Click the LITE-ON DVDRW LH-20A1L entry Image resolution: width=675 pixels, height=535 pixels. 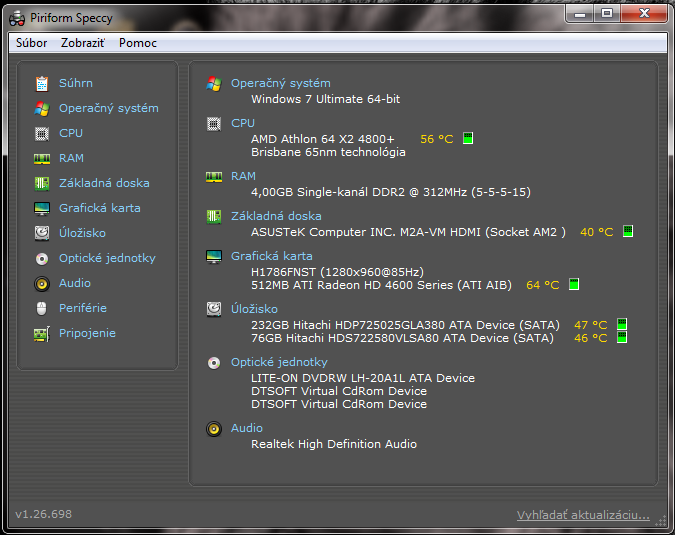coord(363,378)
